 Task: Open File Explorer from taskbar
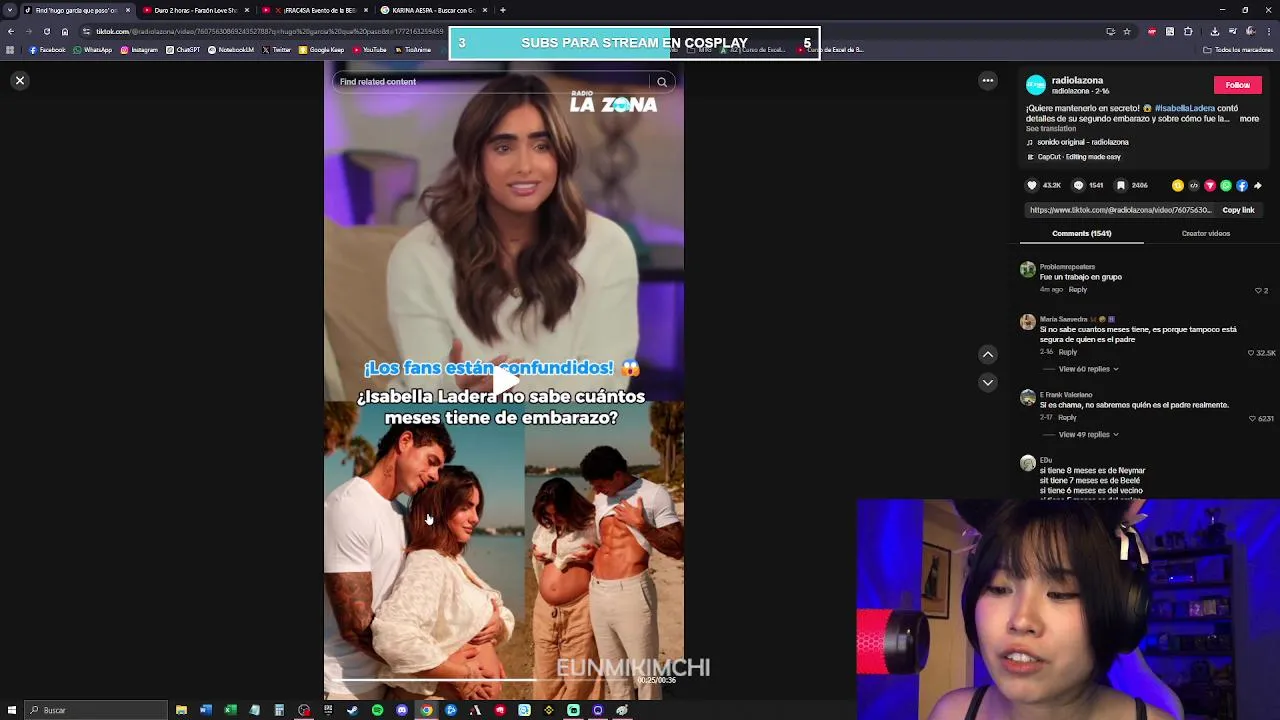[181, 710]
